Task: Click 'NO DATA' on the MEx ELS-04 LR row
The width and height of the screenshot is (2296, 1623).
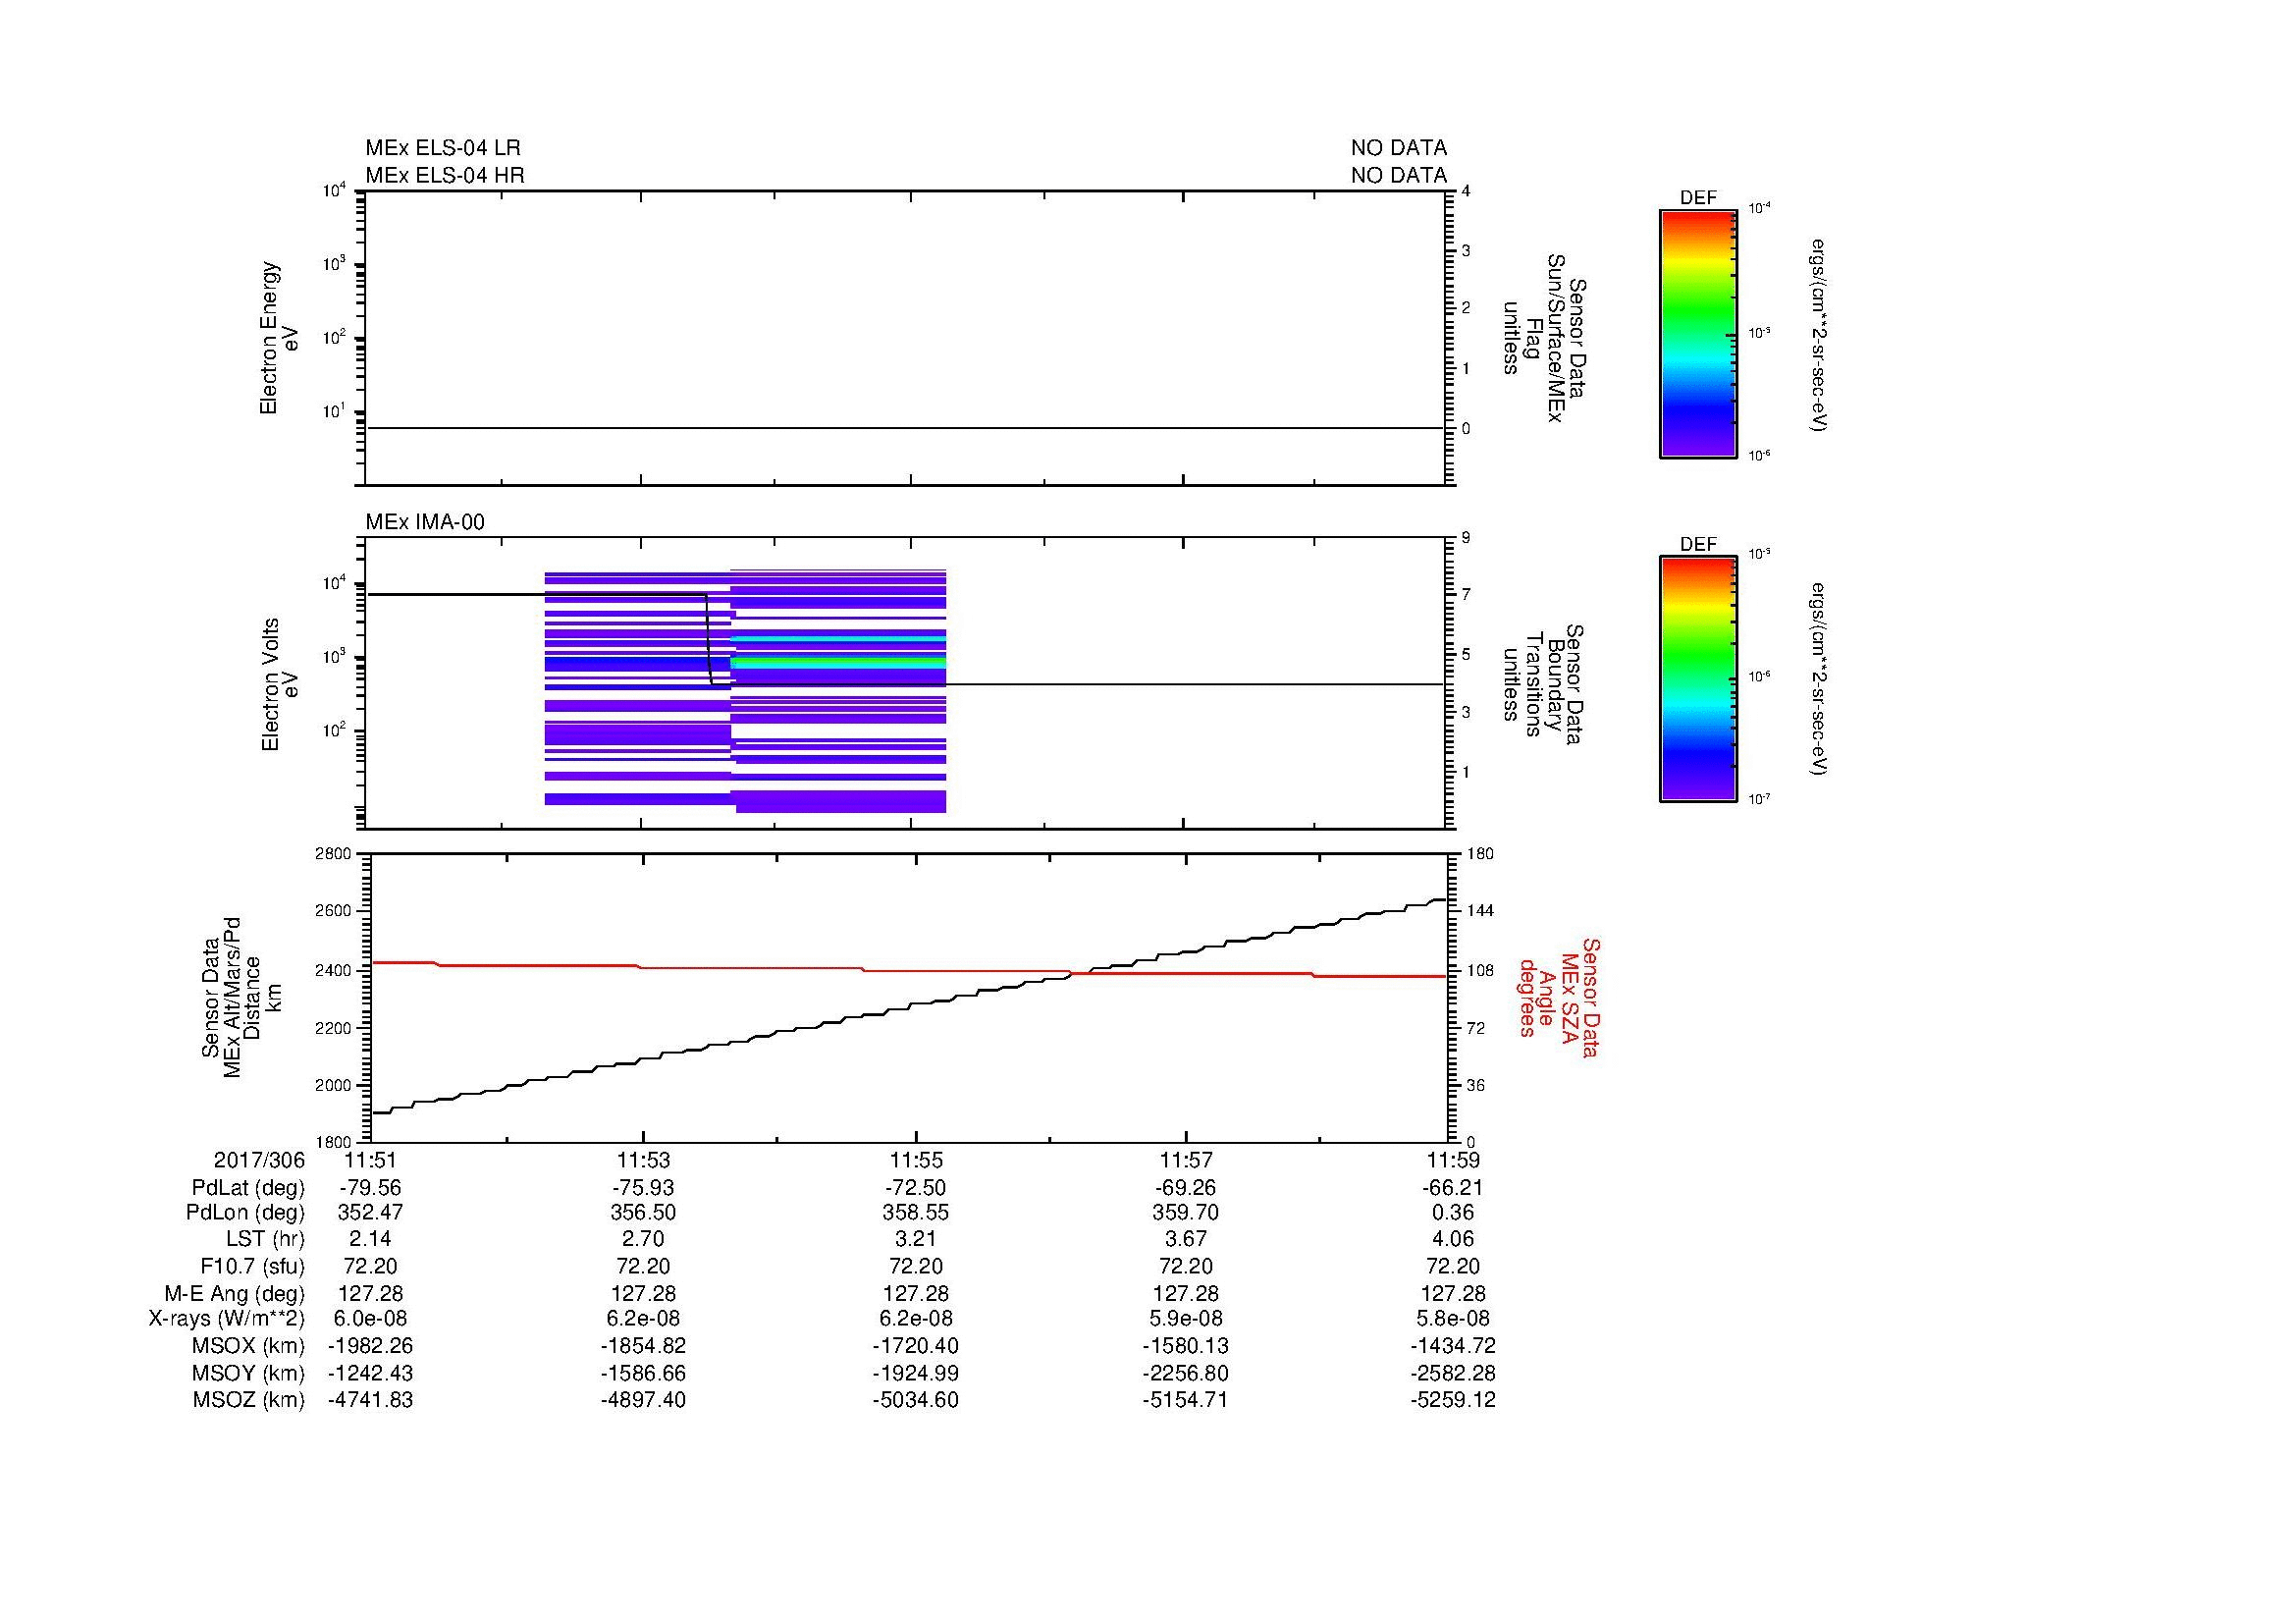Action: coord(1398,148)
